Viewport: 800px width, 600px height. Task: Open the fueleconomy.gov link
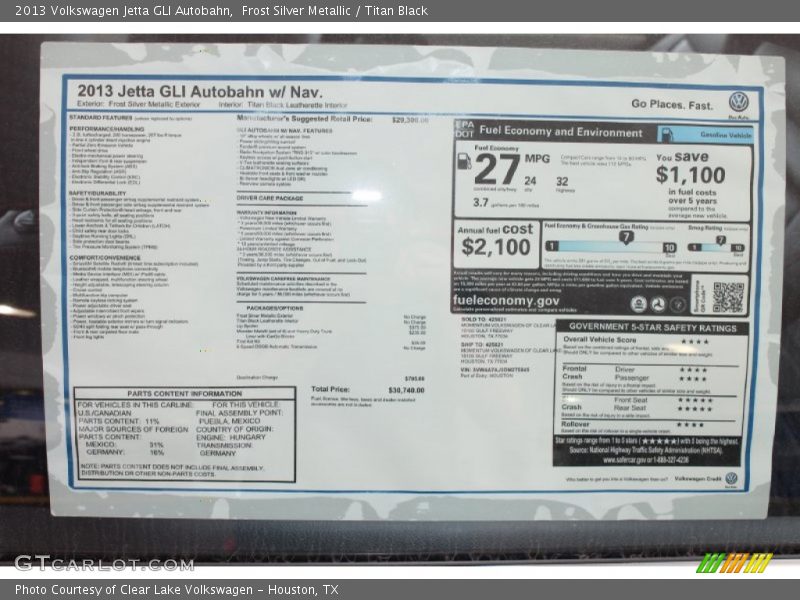point(506,301)
